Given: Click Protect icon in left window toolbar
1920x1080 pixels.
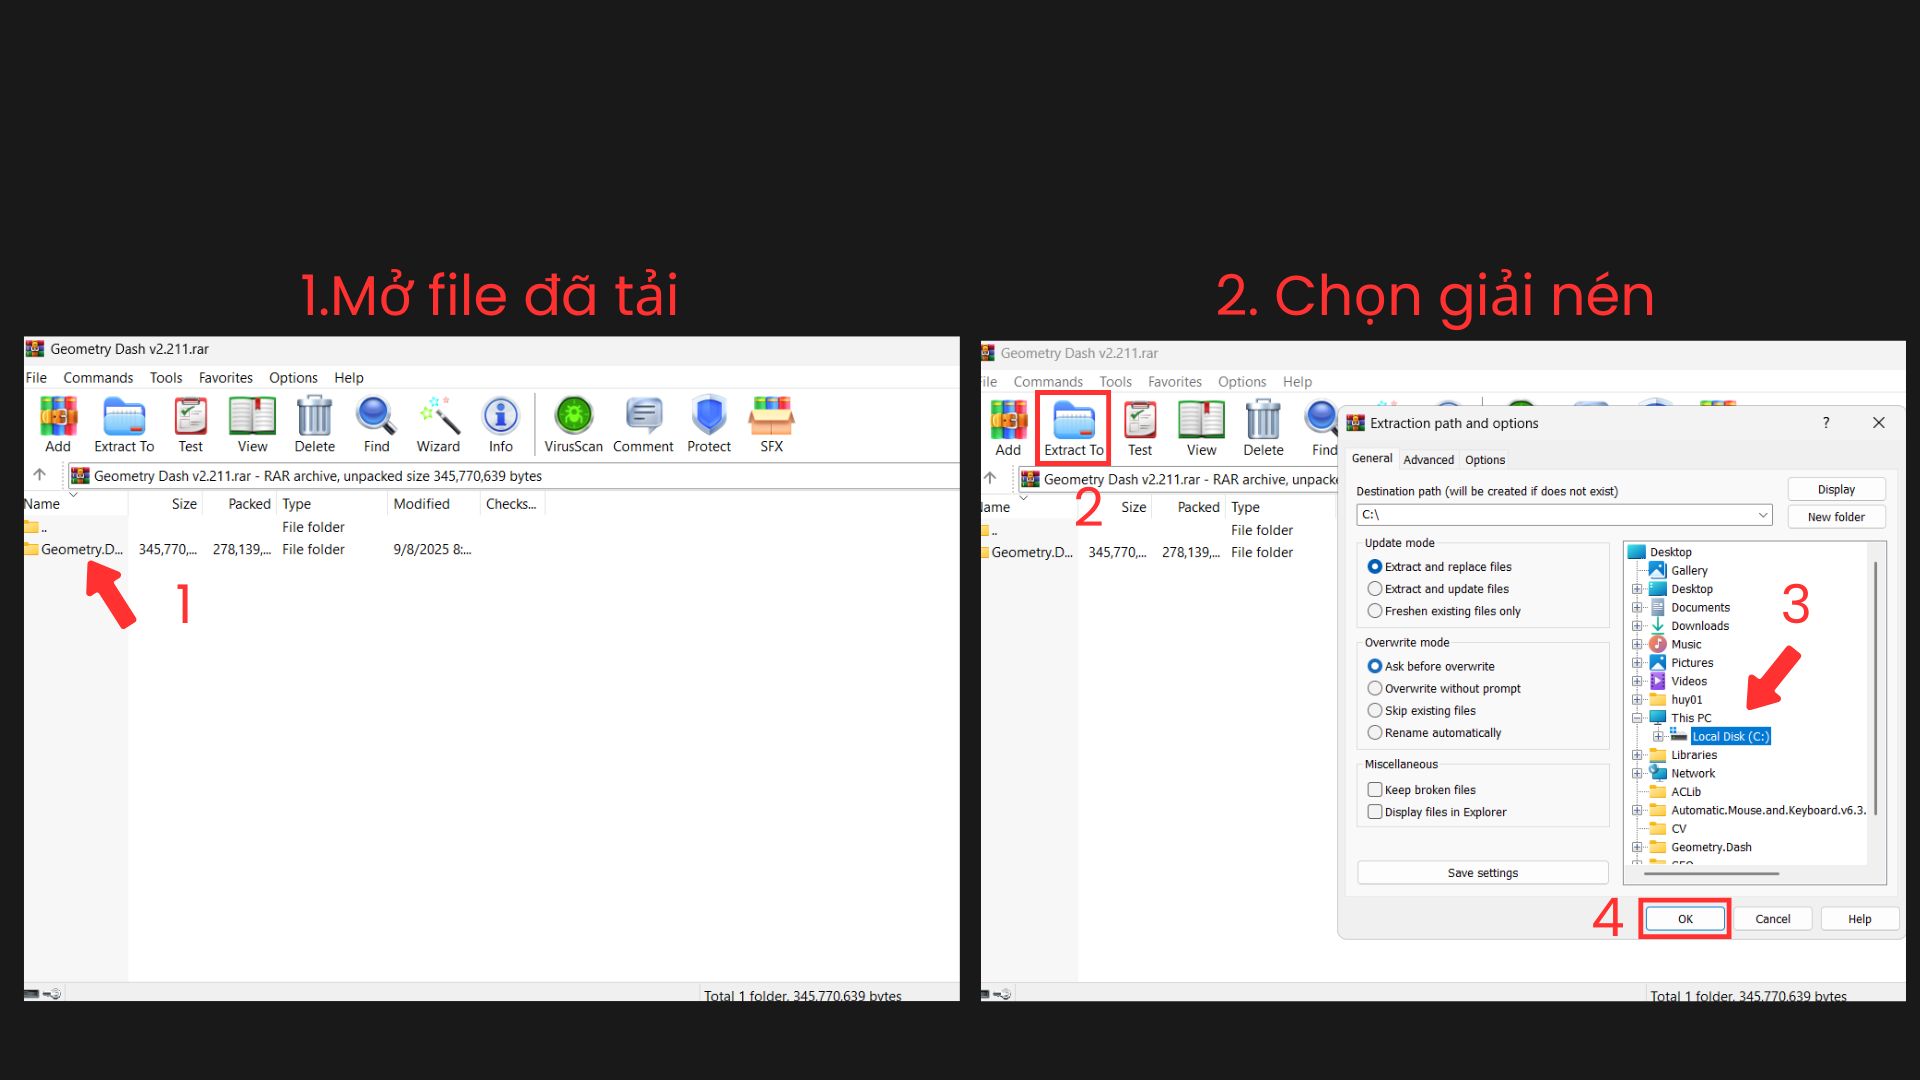Looking at the screenshot, I should [709, 424].
